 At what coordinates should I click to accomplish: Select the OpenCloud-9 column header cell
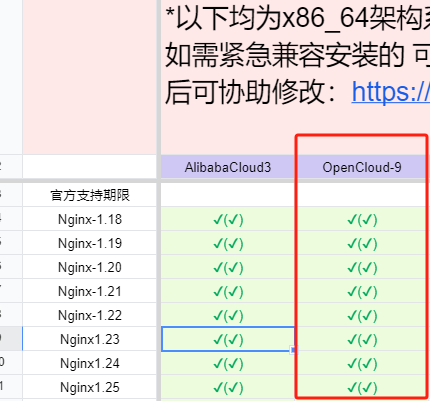[x=362, y=167]
